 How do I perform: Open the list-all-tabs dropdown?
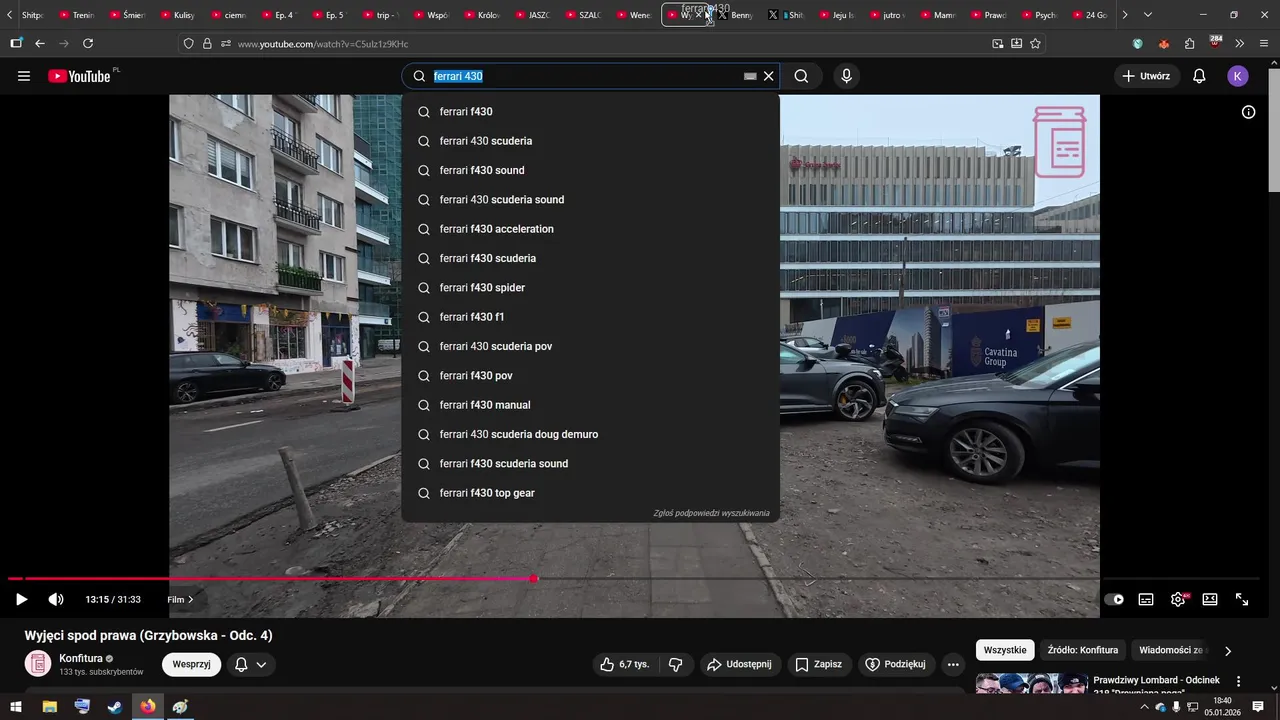[1147, 15]
